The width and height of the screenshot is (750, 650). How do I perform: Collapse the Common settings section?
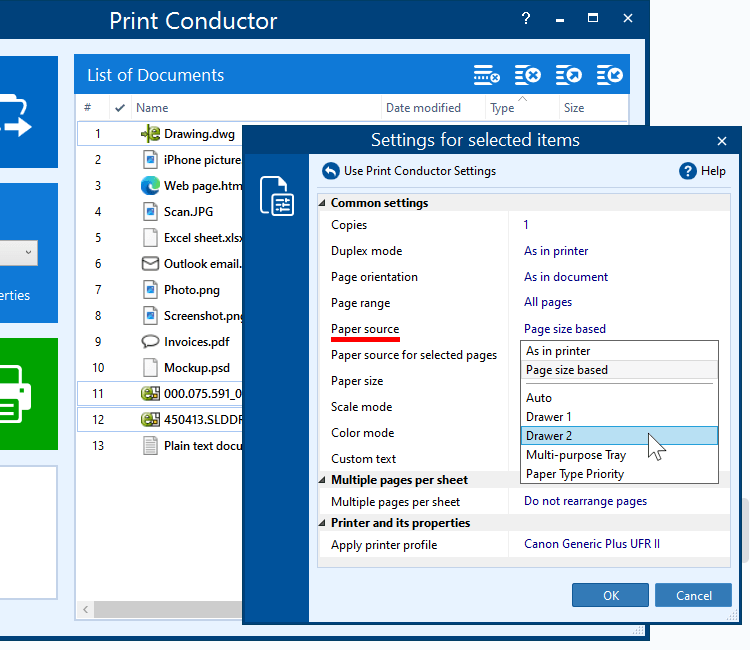click(322, 203)
